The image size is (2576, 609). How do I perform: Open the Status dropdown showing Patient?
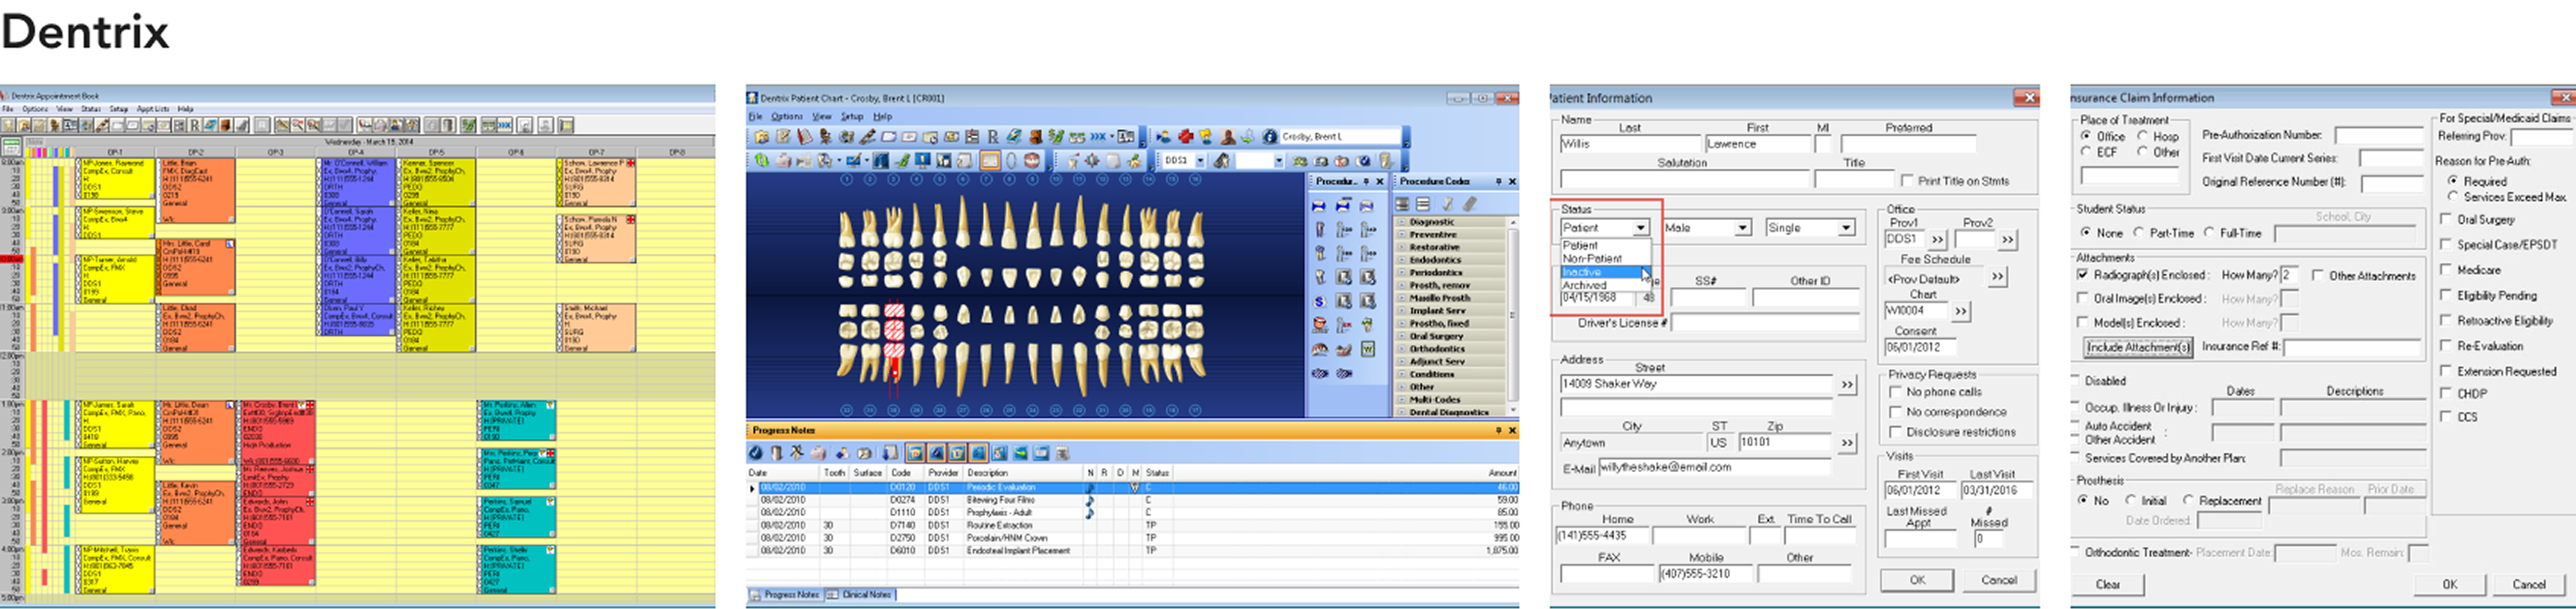(x=1641, y=228)
